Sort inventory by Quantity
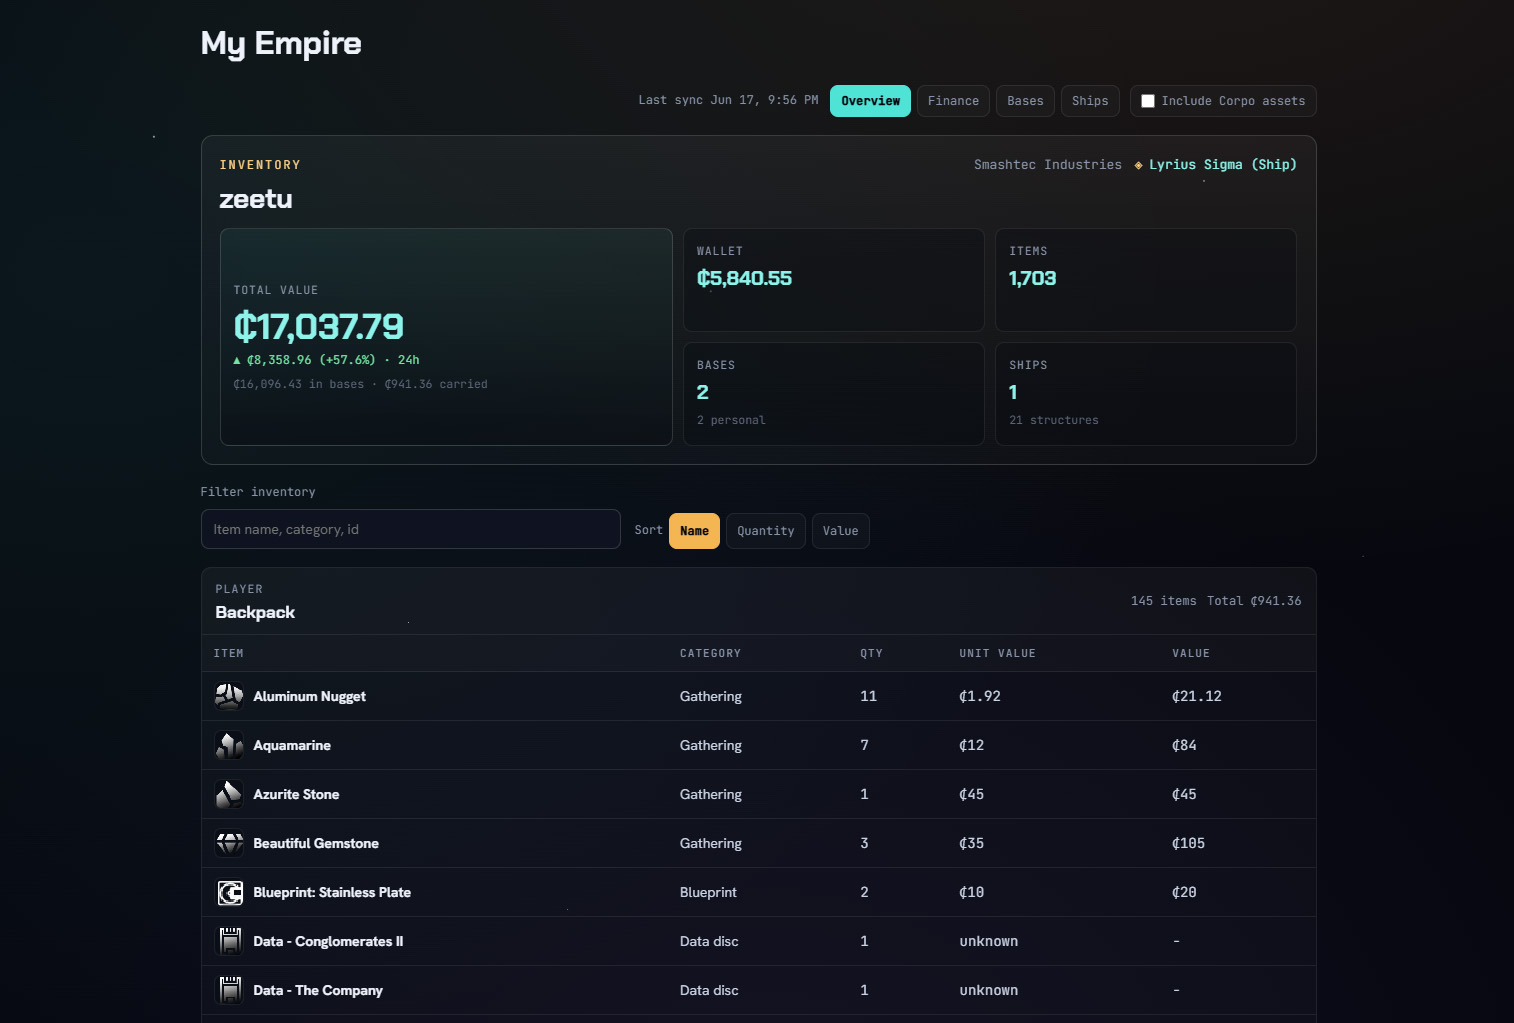 [x=765, y=531]
